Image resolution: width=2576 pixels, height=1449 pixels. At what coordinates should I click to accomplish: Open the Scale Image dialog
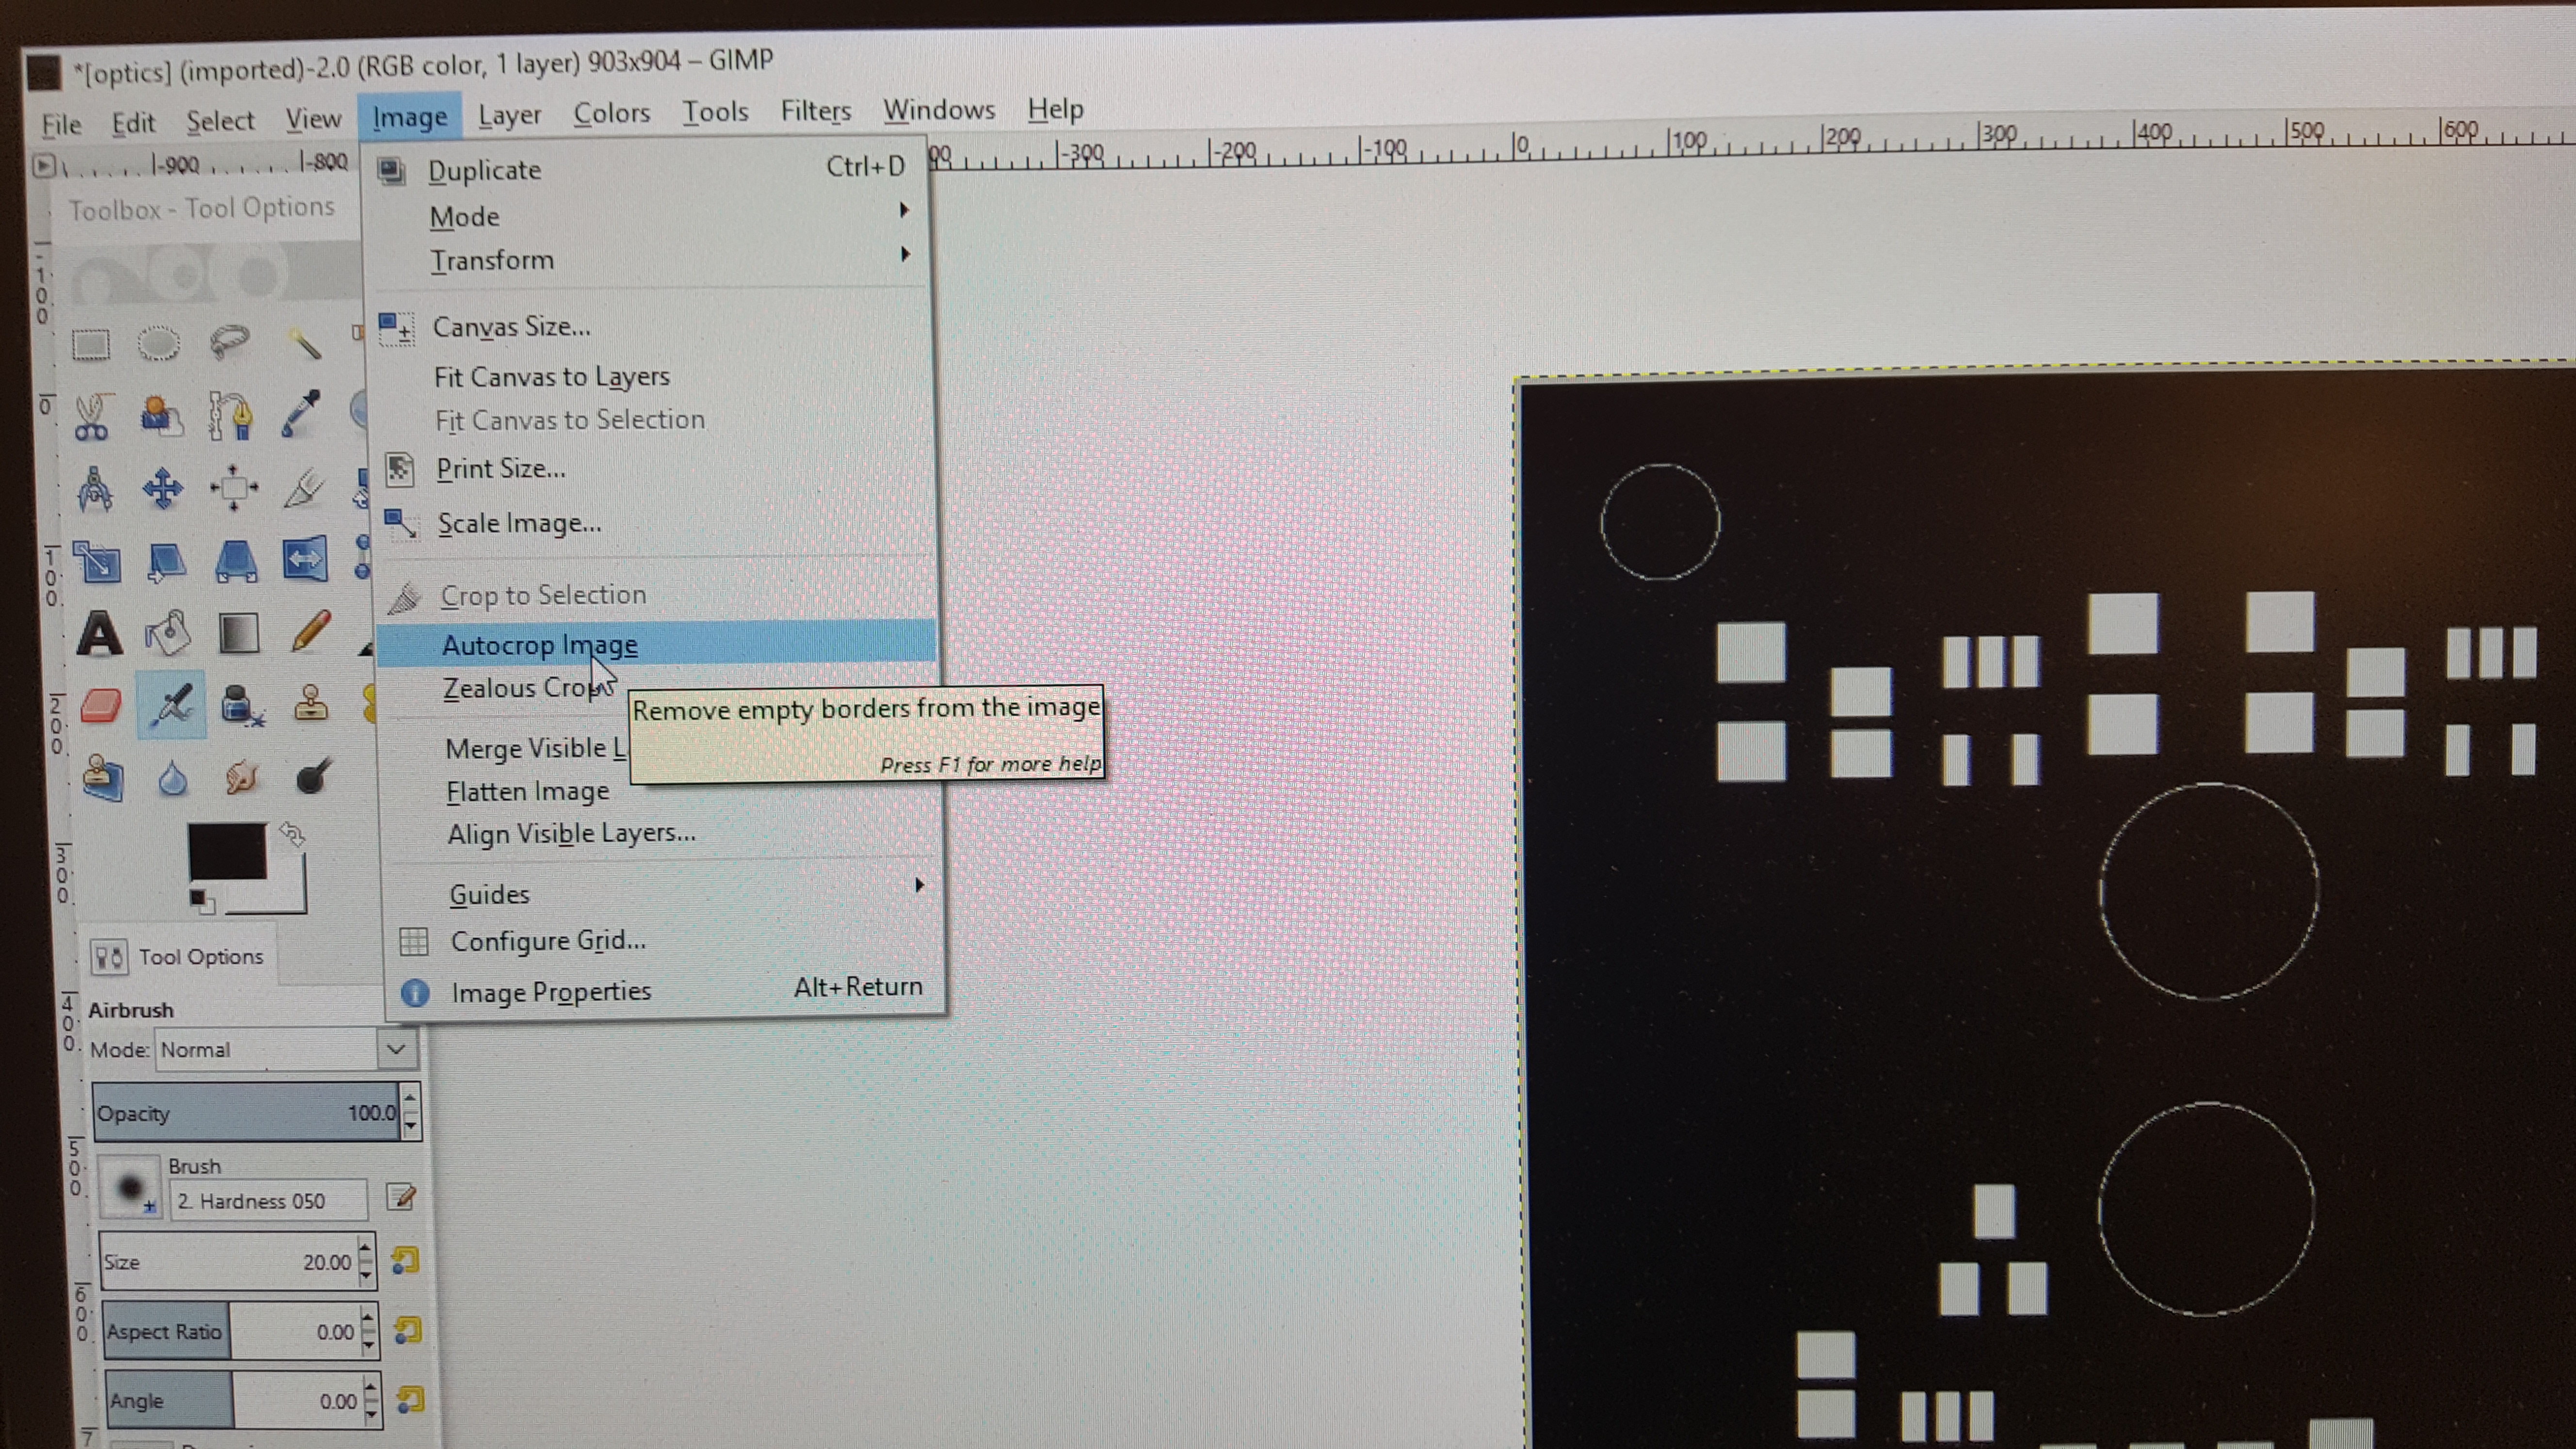pos(658,522)
